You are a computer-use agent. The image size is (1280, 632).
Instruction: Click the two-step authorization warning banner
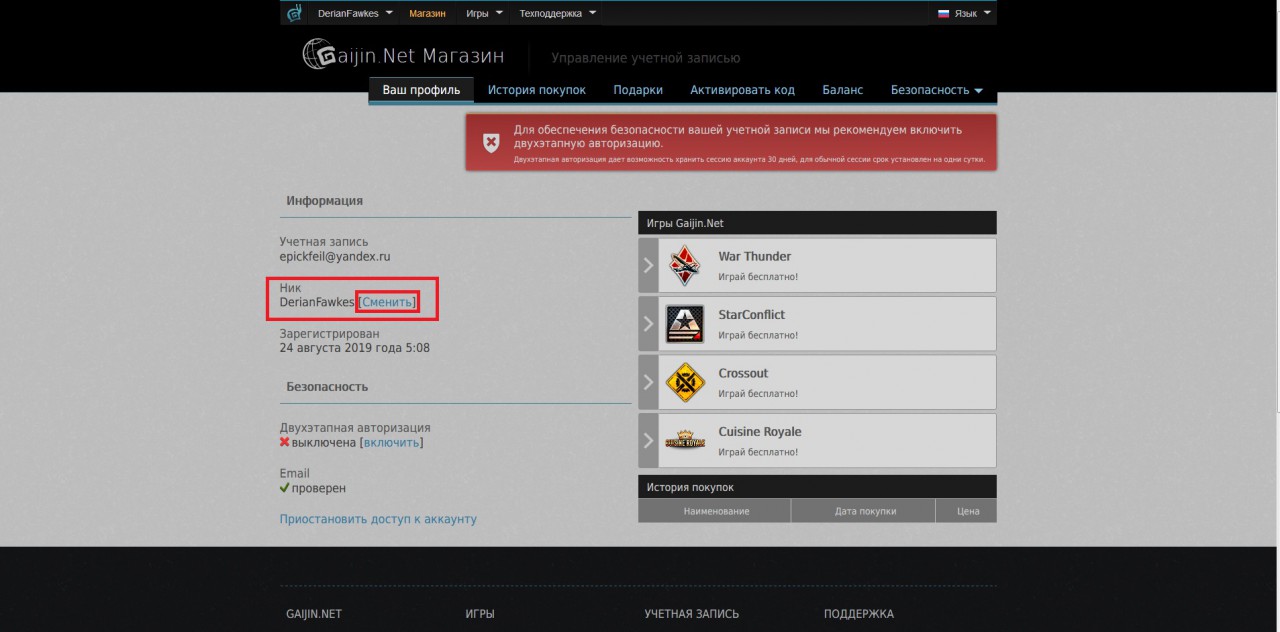(x=731, y=142)
